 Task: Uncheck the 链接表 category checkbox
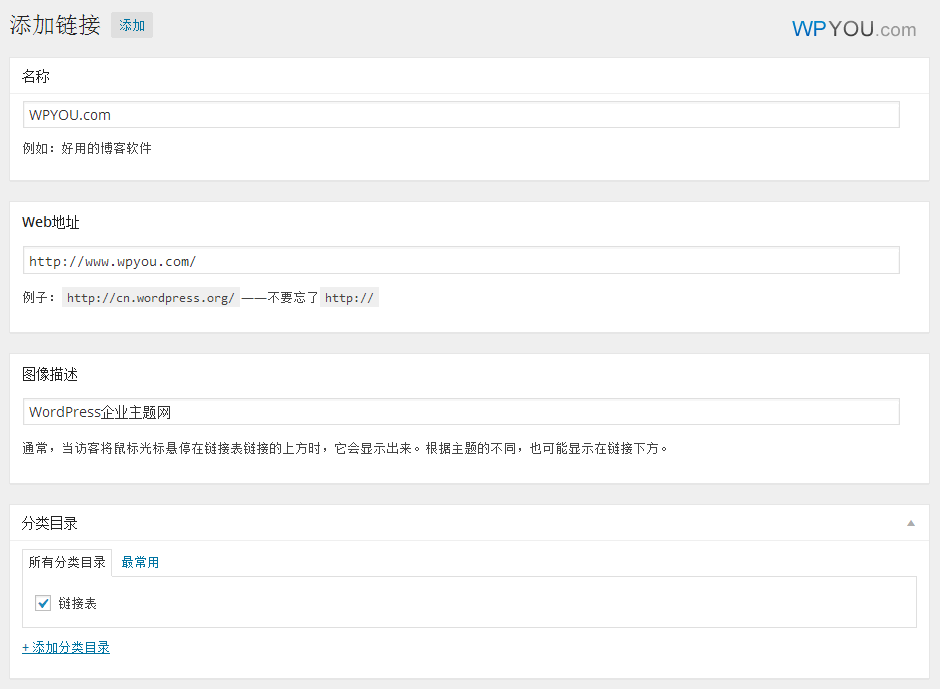coord(43,603)
